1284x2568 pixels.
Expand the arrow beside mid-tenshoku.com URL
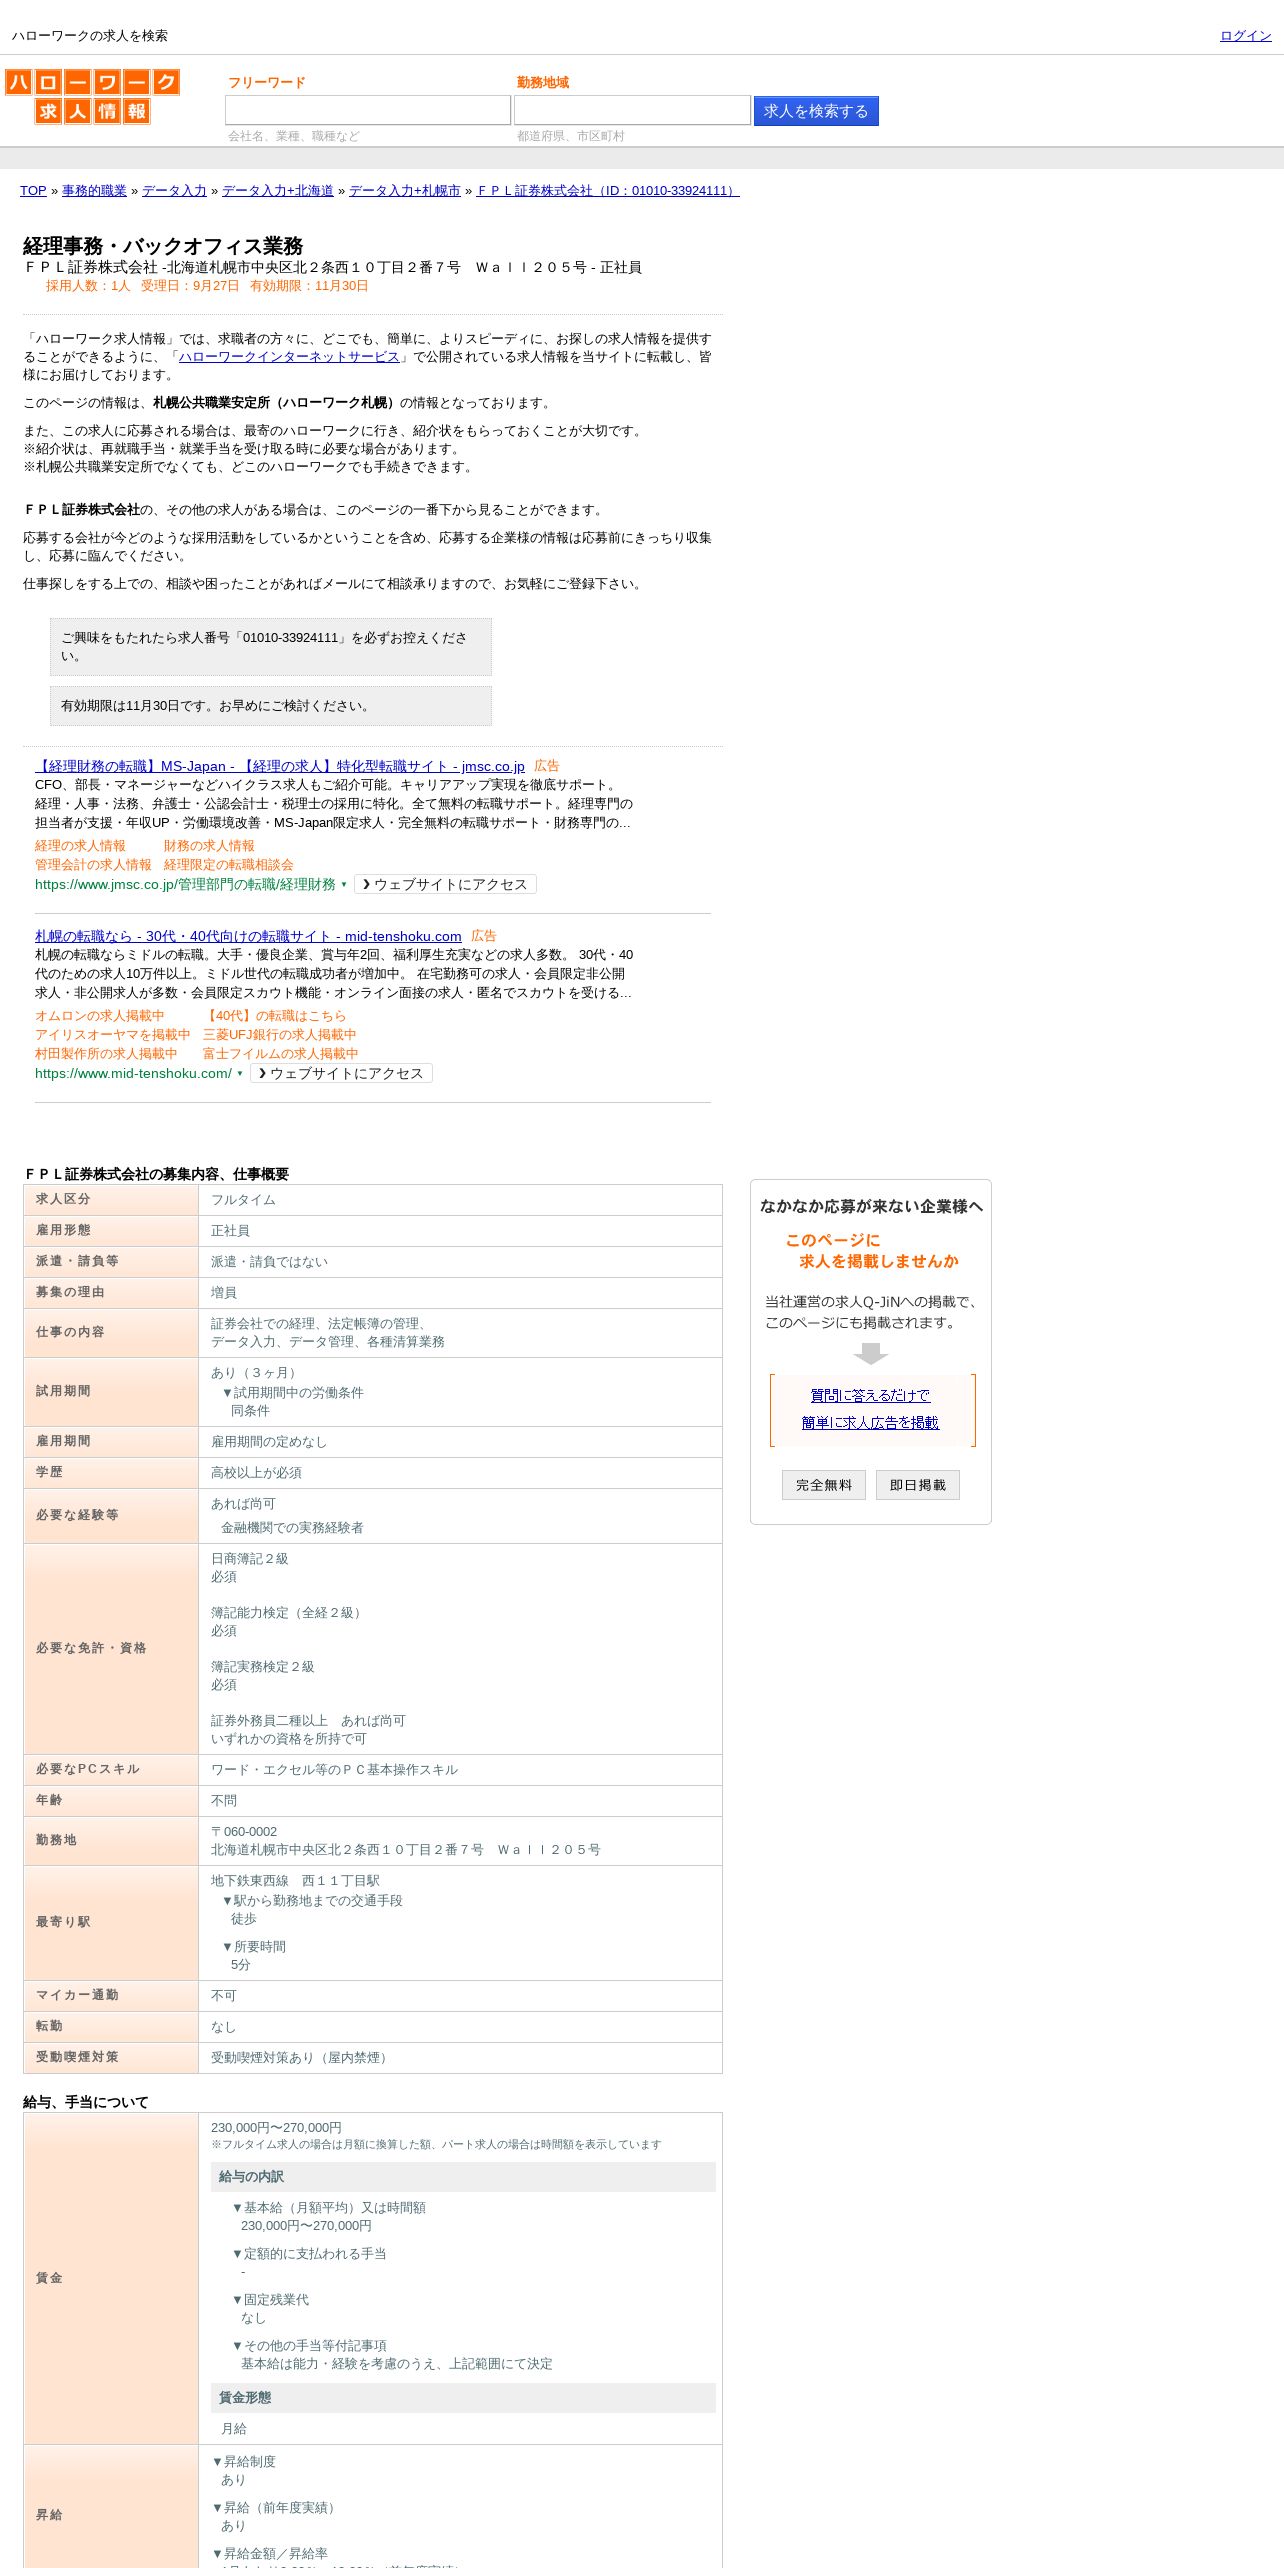tap(240, 1074)
